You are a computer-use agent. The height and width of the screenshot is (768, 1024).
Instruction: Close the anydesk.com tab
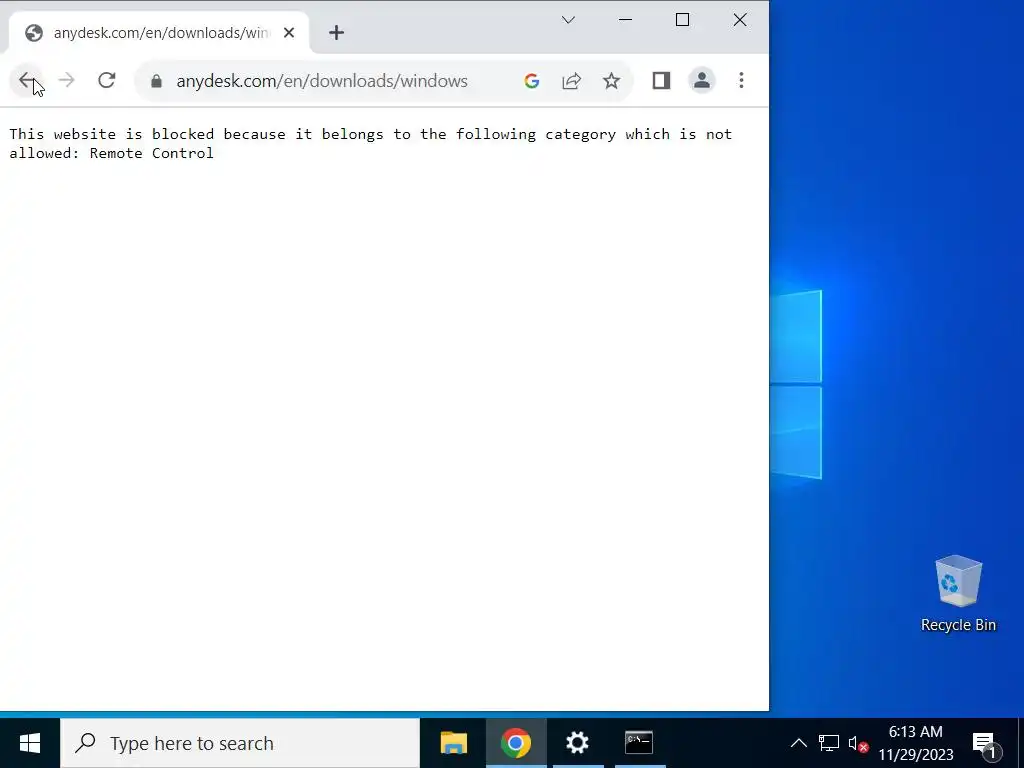tap(289, 33)
